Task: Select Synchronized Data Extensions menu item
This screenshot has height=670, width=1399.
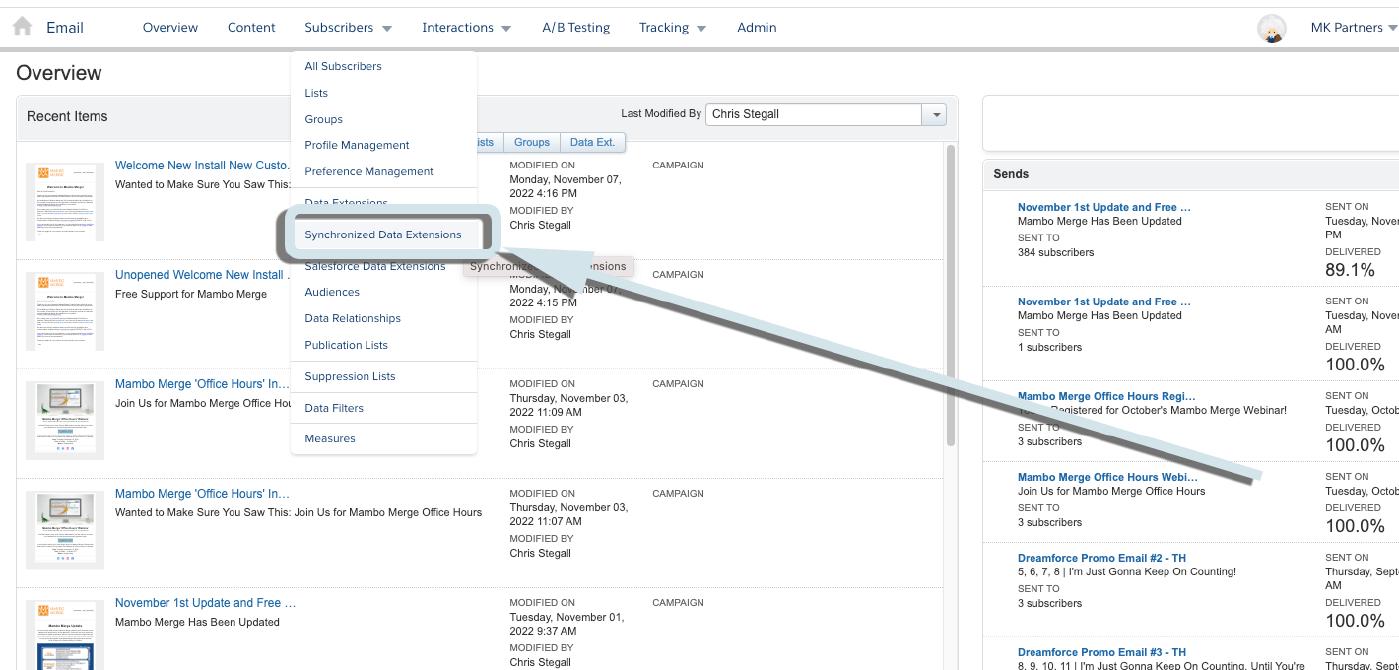Action: 383,235
